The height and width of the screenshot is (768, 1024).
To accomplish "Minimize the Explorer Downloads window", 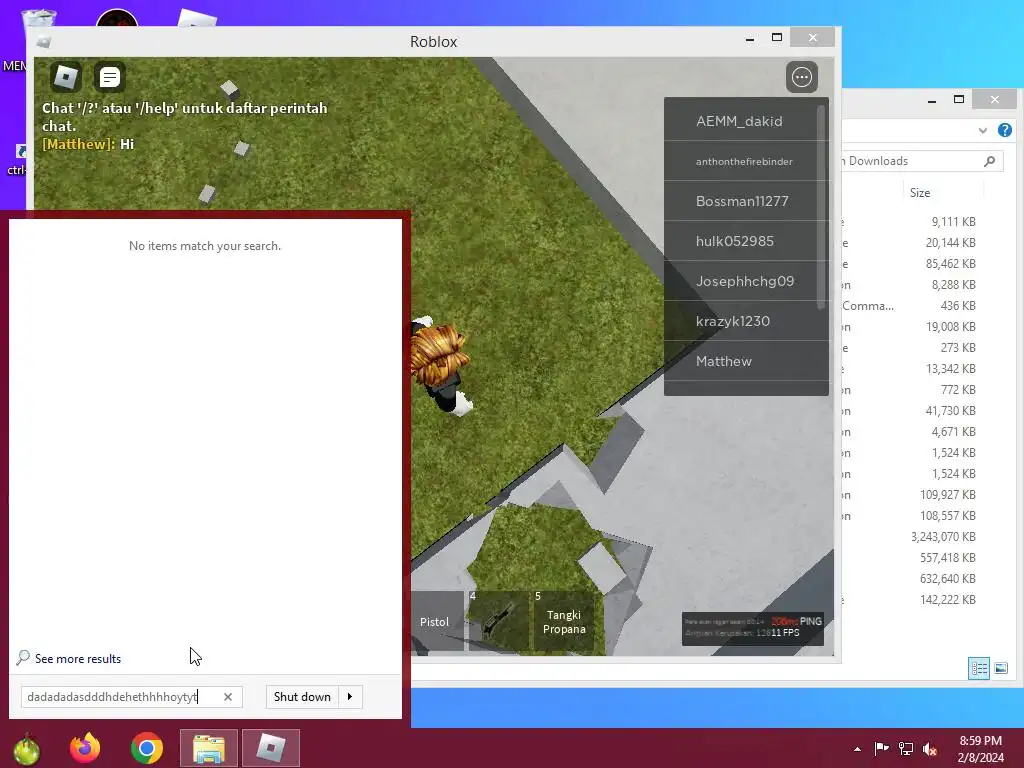I will (x=932, y=101).
